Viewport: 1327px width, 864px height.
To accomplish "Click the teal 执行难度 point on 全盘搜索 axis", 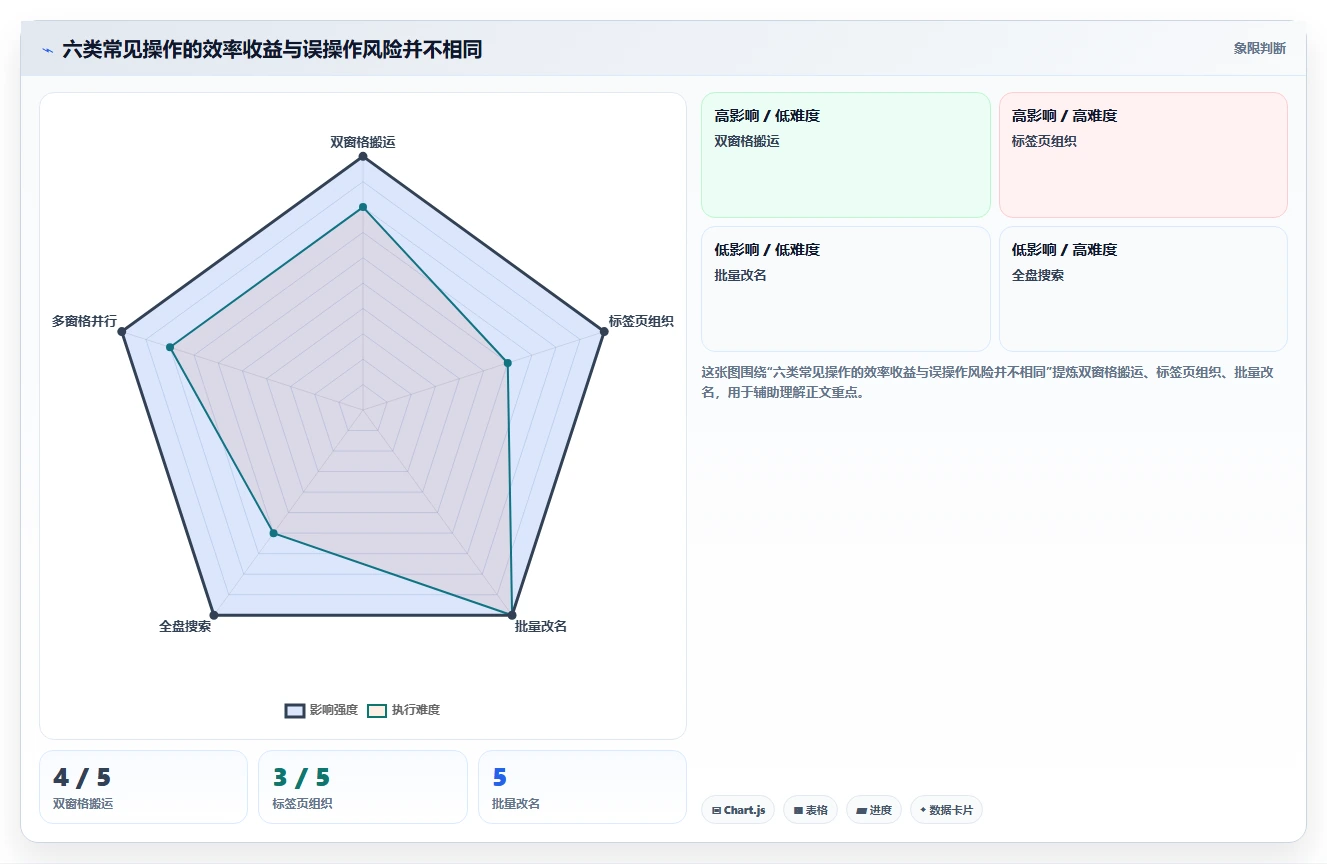I will (x=274, y=534).
